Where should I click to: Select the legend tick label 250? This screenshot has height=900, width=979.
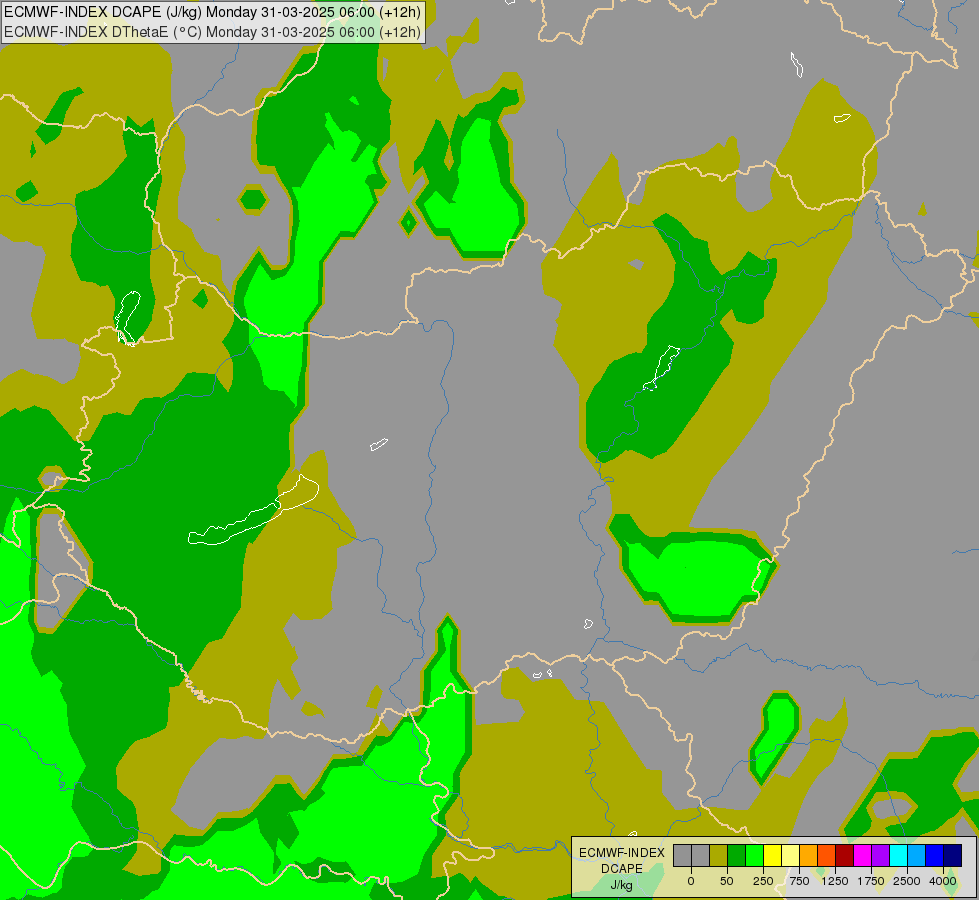pyautogui.click(x=763, y=881)
